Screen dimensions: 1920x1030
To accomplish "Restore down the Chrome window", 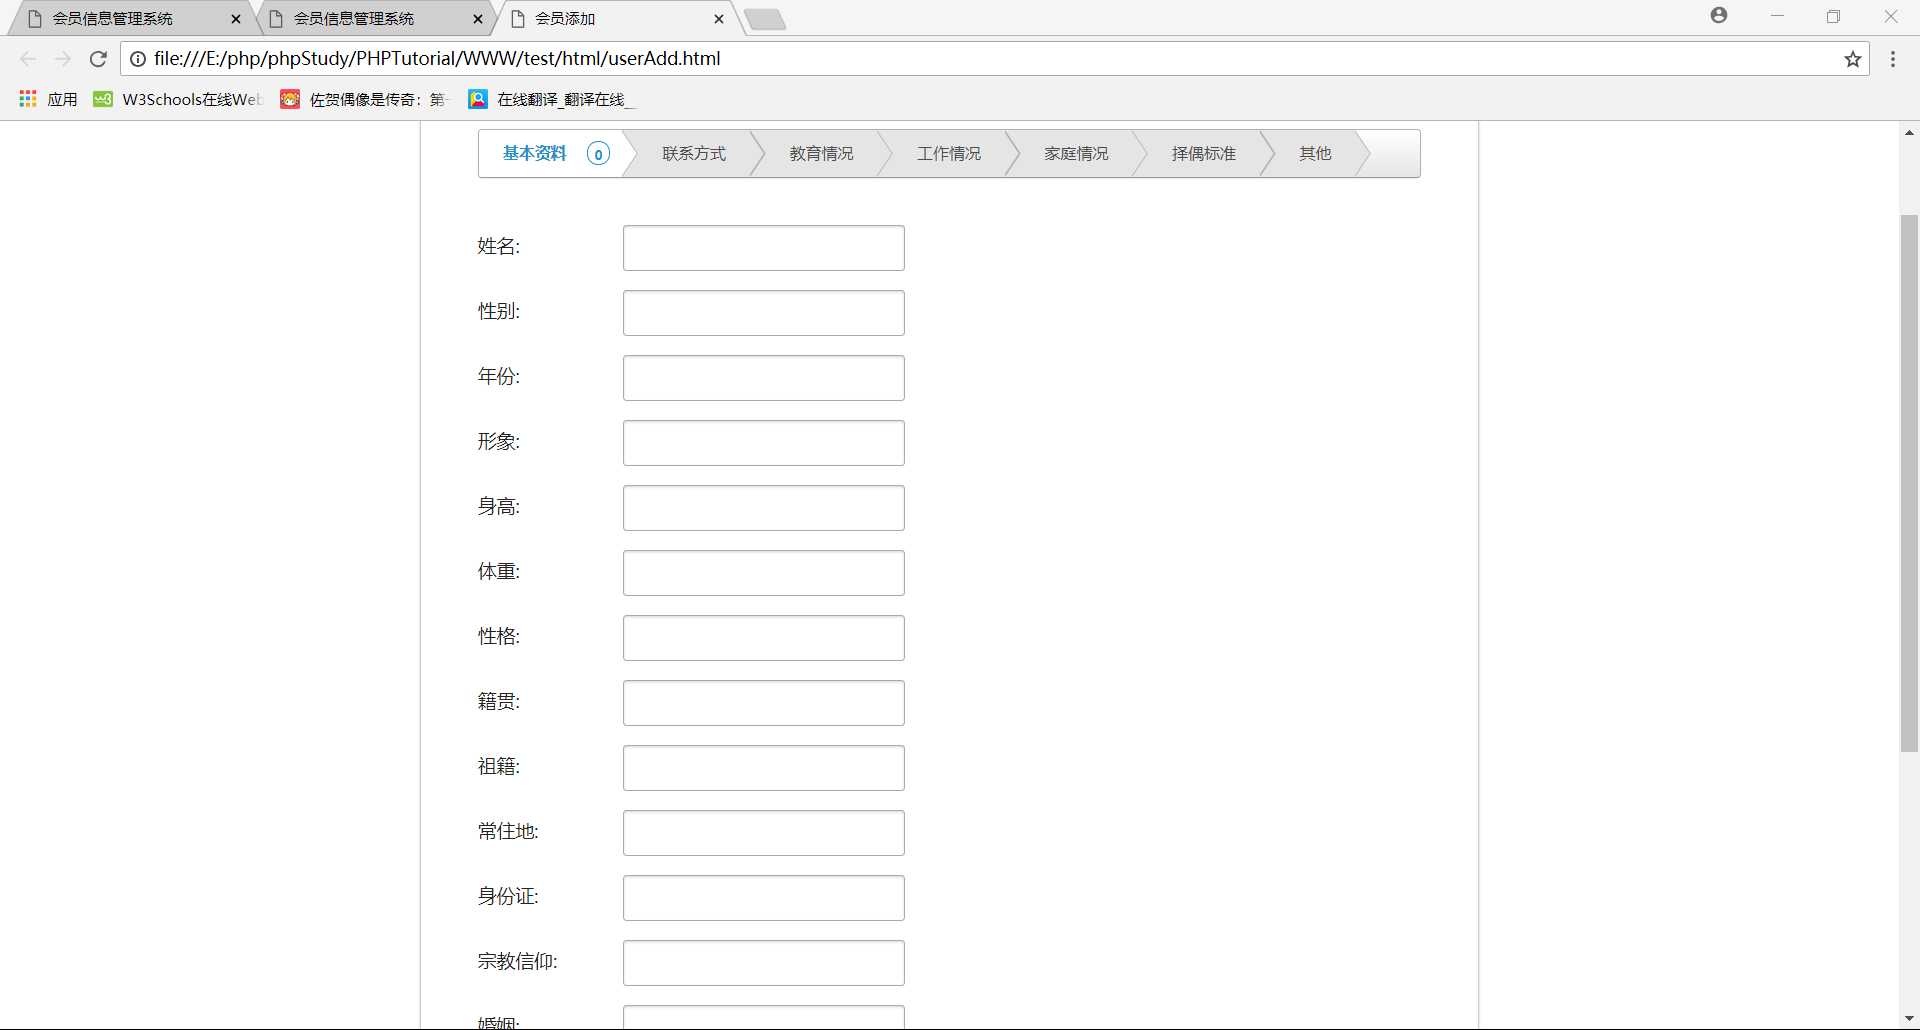I will coord(1833,16).
